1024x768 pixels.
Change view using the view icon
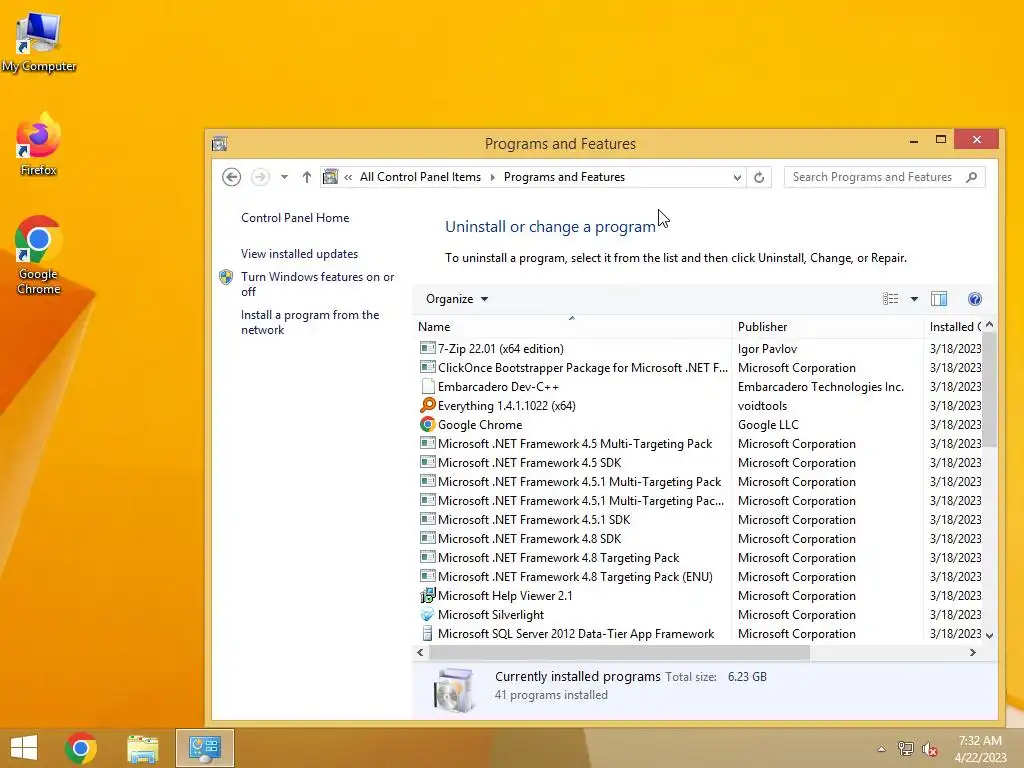(x=890, y=298)
